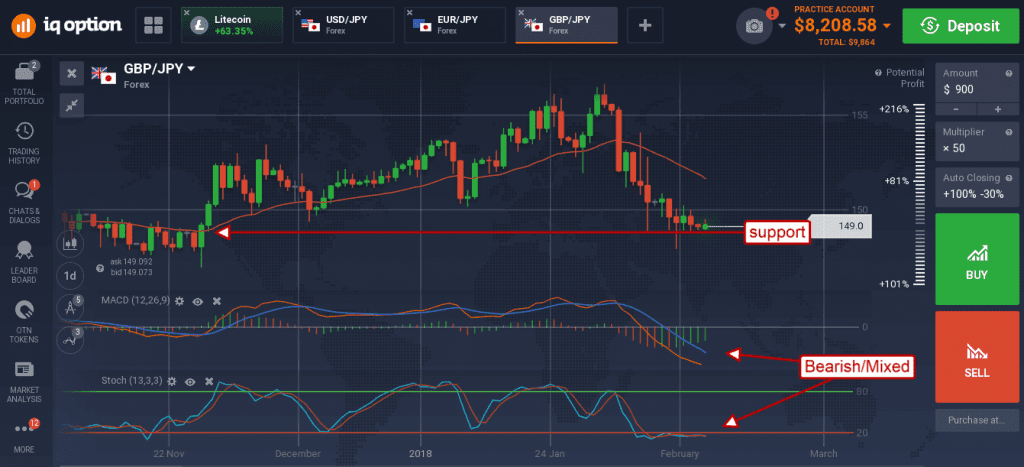Click the ask/bid help question icon
1024x467 pixels.
[100, 268]
